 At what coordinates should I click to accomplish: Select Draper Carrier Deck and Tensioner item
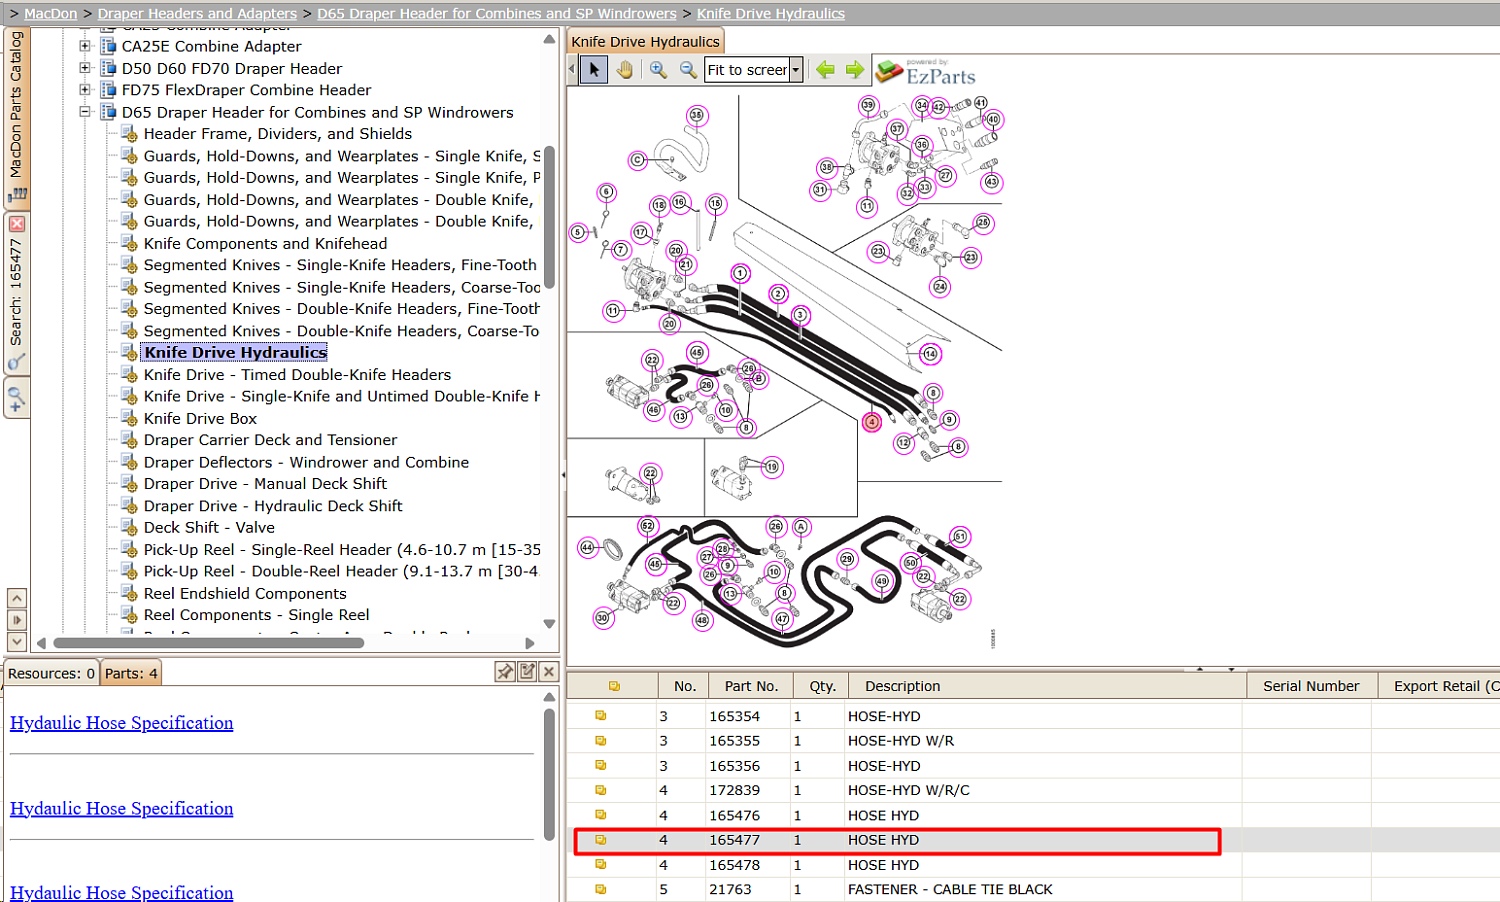270,440
